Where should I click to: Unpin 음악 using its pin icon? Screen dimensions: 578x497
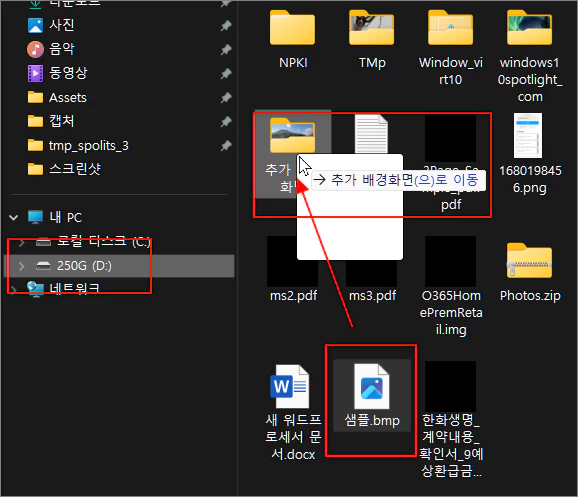pyautogui.click(x=226, y=49)
